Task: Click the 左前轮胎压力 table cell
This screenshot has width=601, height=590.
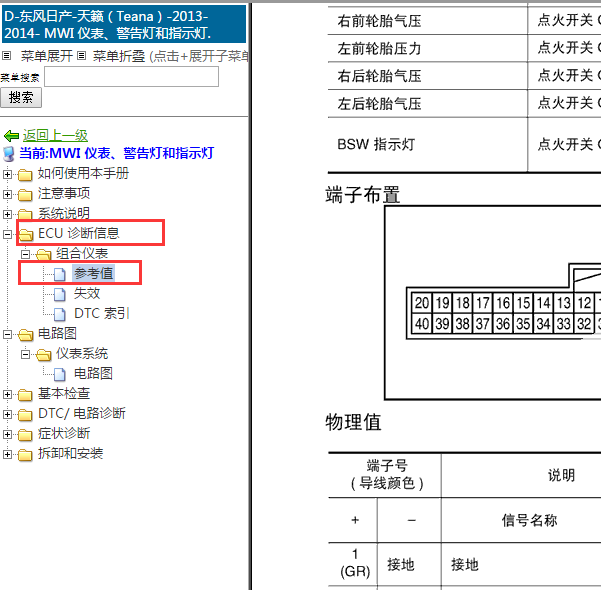Action: coord(427,48)
